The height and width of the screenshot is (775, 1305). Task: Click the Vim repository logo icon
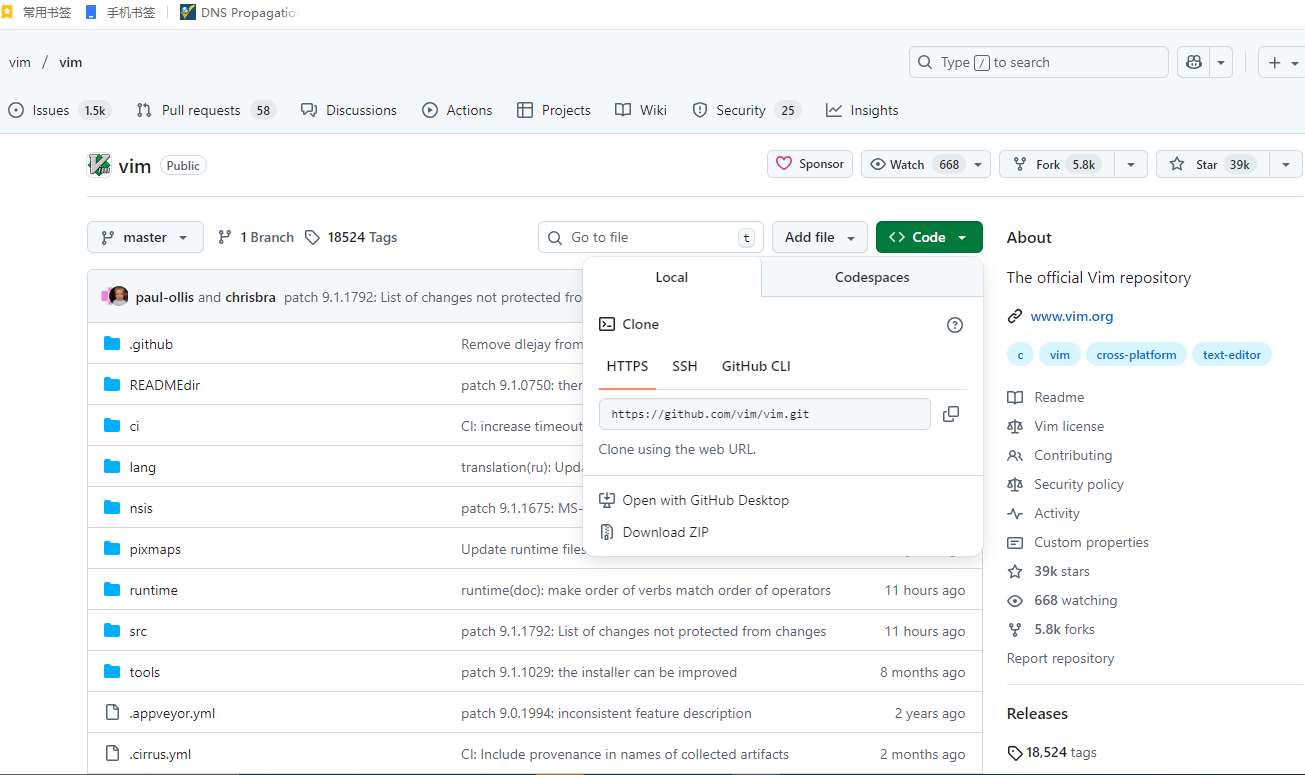coord(99,165)
